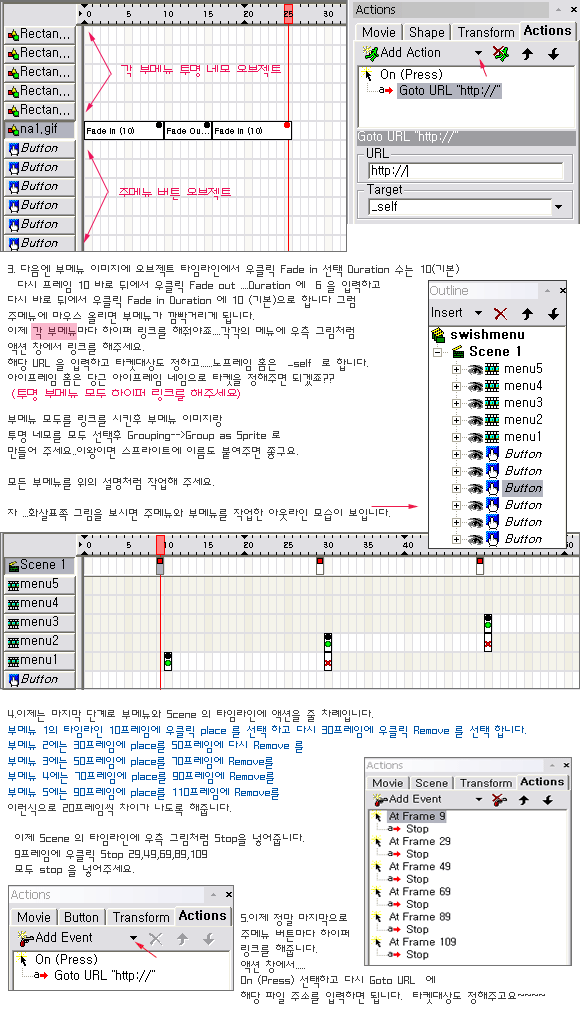
Task: Select Stop action under At Frame 109
Action: [417, 955]
